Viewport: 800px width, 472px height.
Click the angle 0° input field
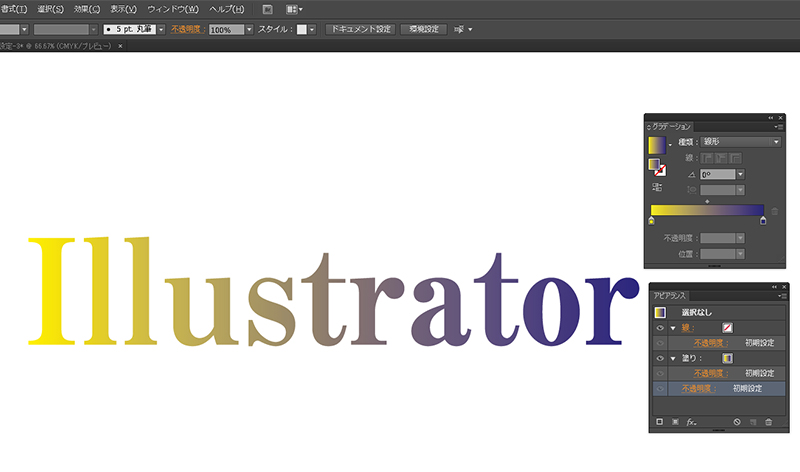tap(717, 175)
